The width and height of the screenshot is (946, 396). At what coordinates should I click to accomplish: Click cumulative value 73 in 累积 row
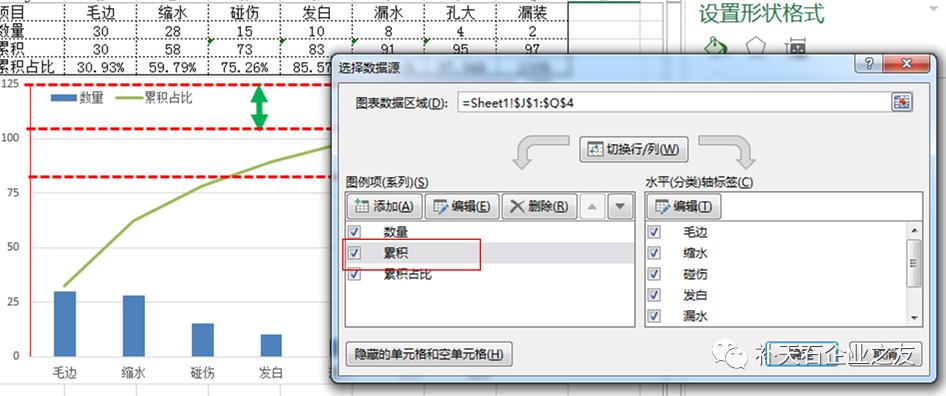pyautogui.click(x=244, y=49)
